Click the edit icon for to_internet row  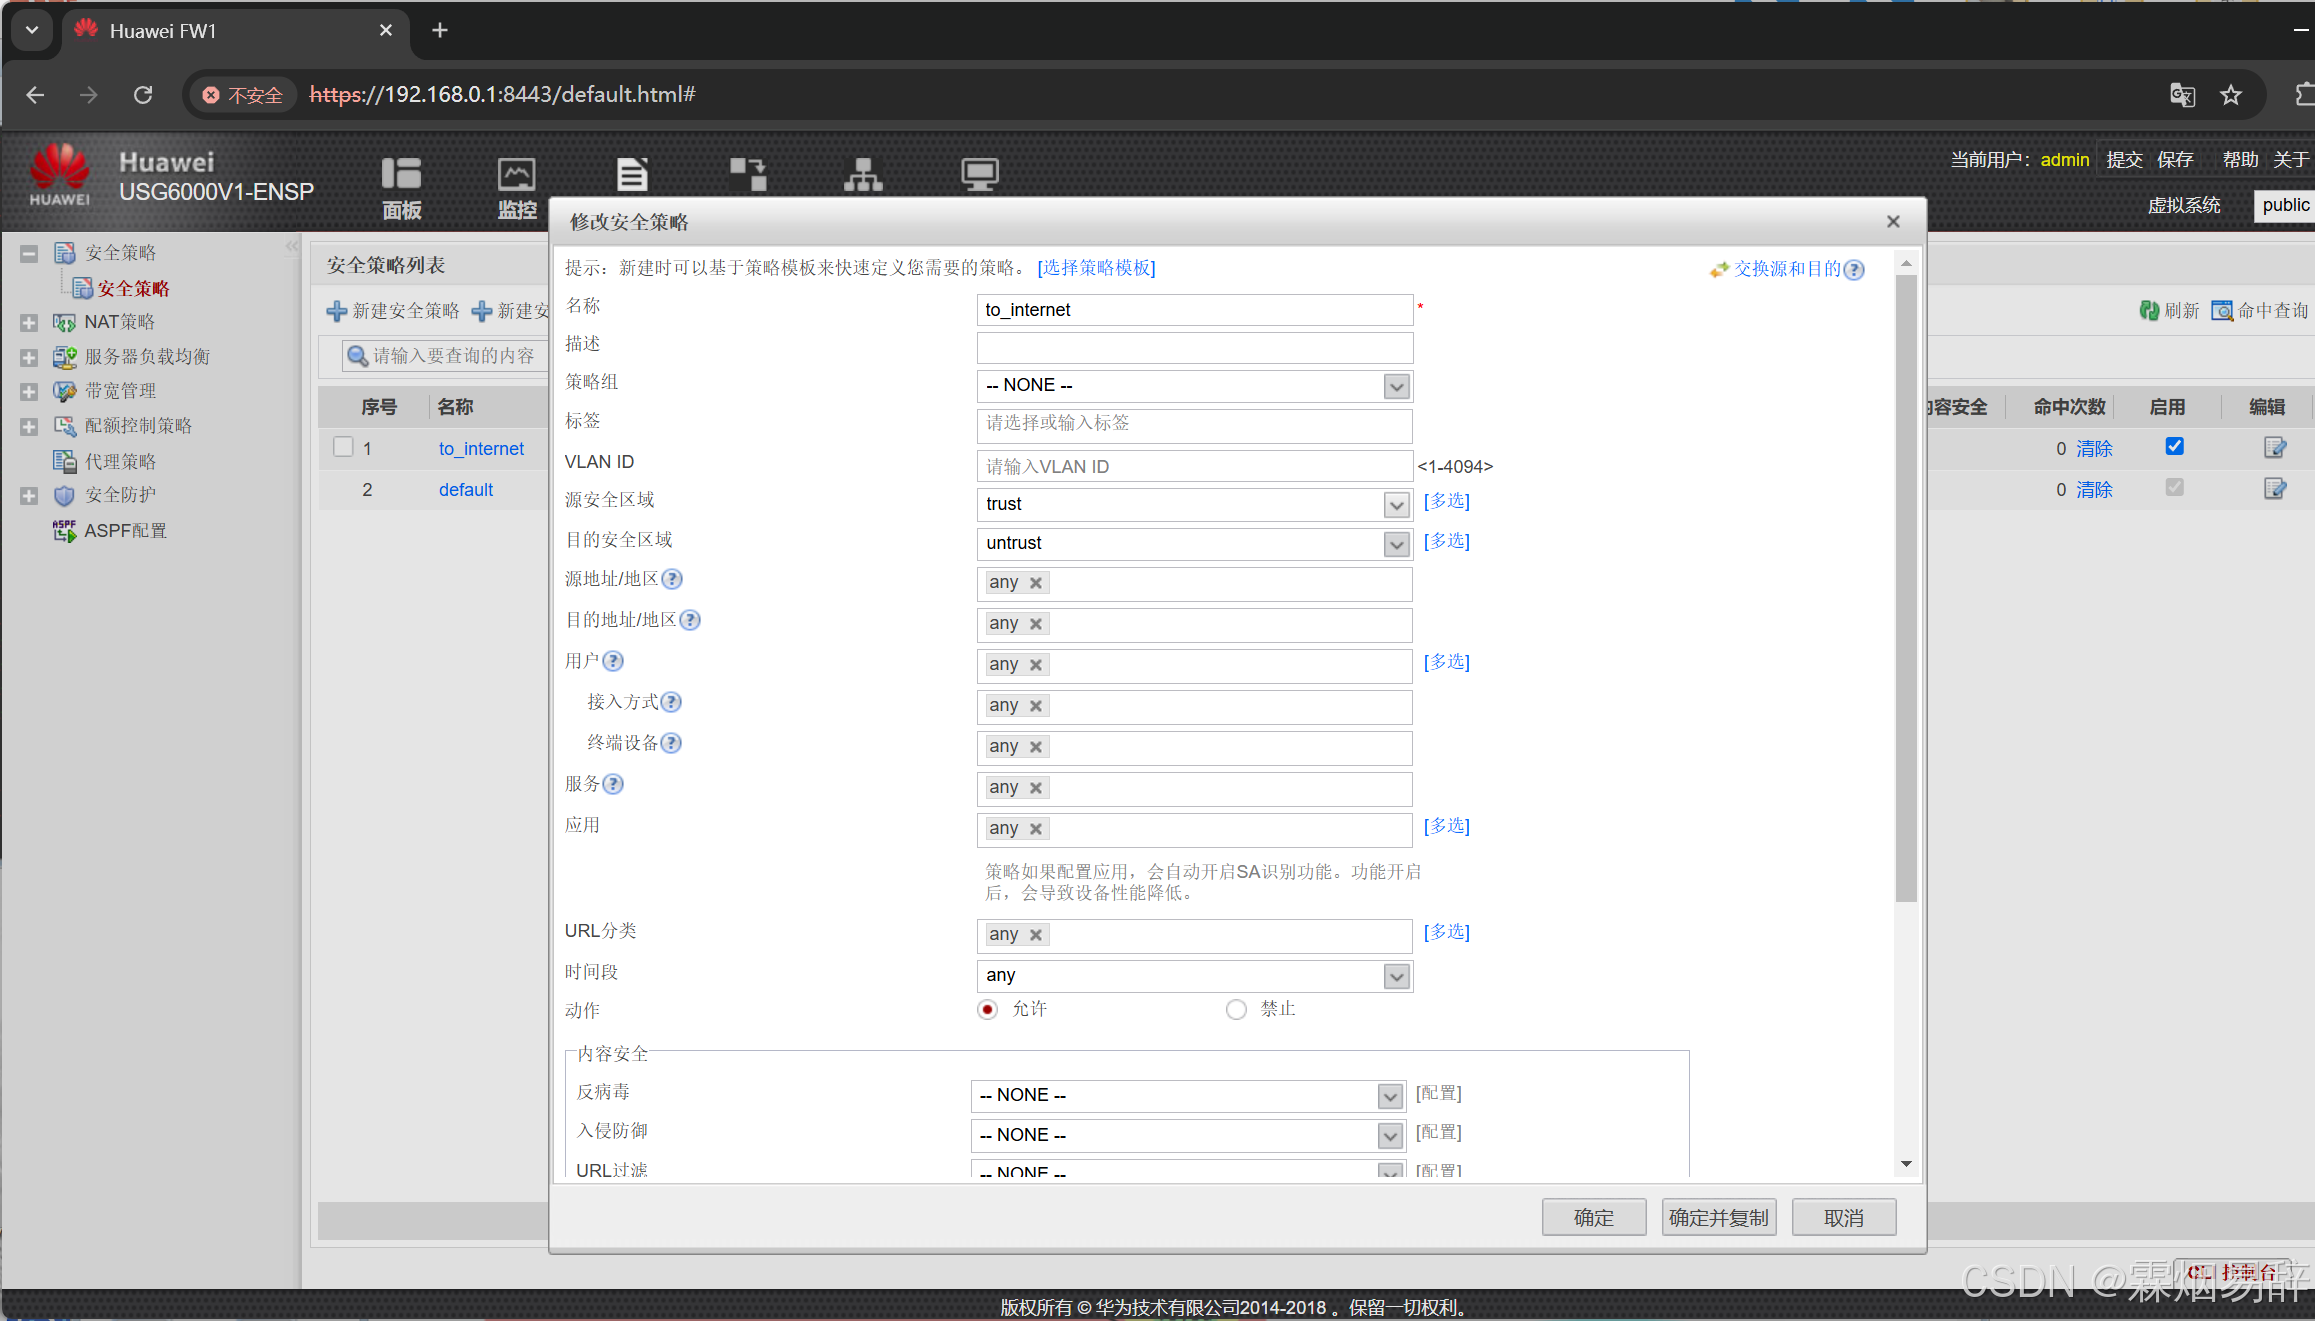pos(2274,448)
